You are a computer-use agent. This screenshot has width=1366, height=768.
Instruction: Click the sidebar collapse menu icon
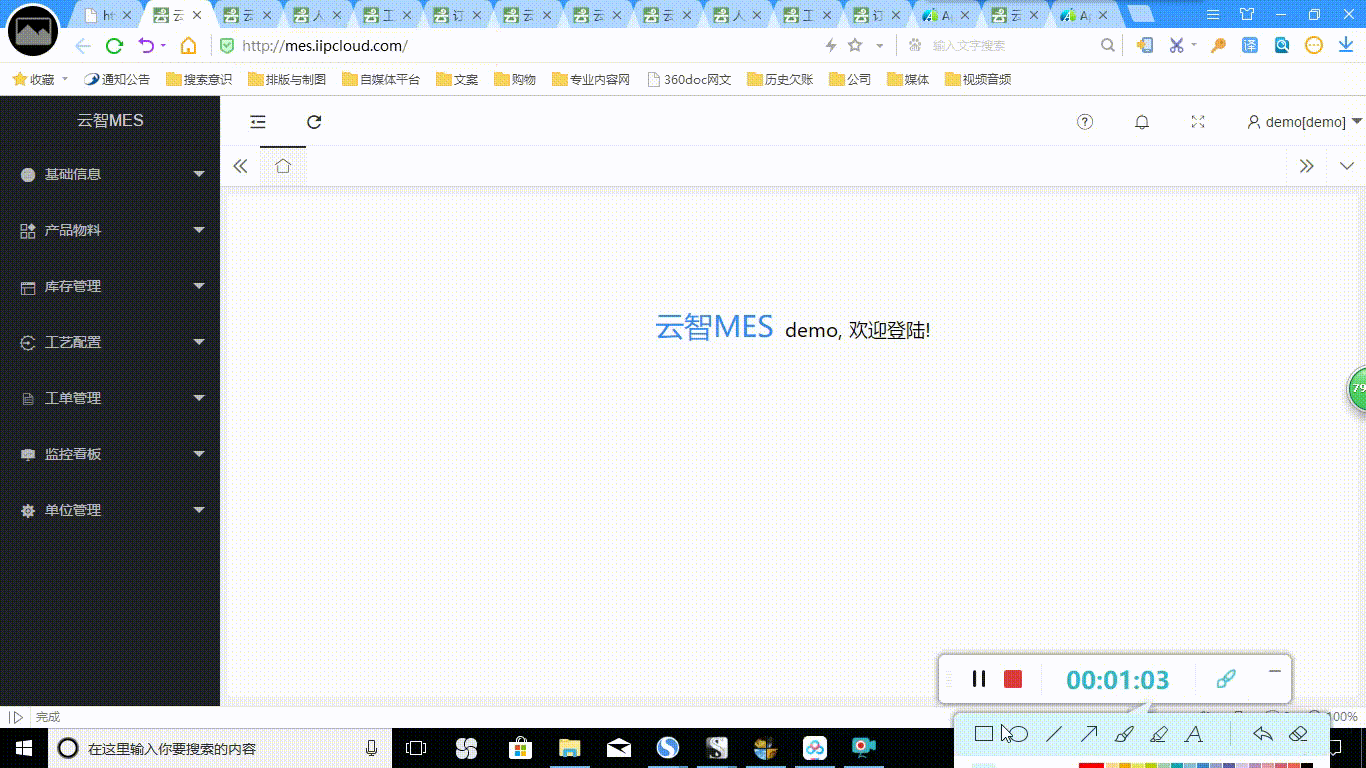pos(258,122)
